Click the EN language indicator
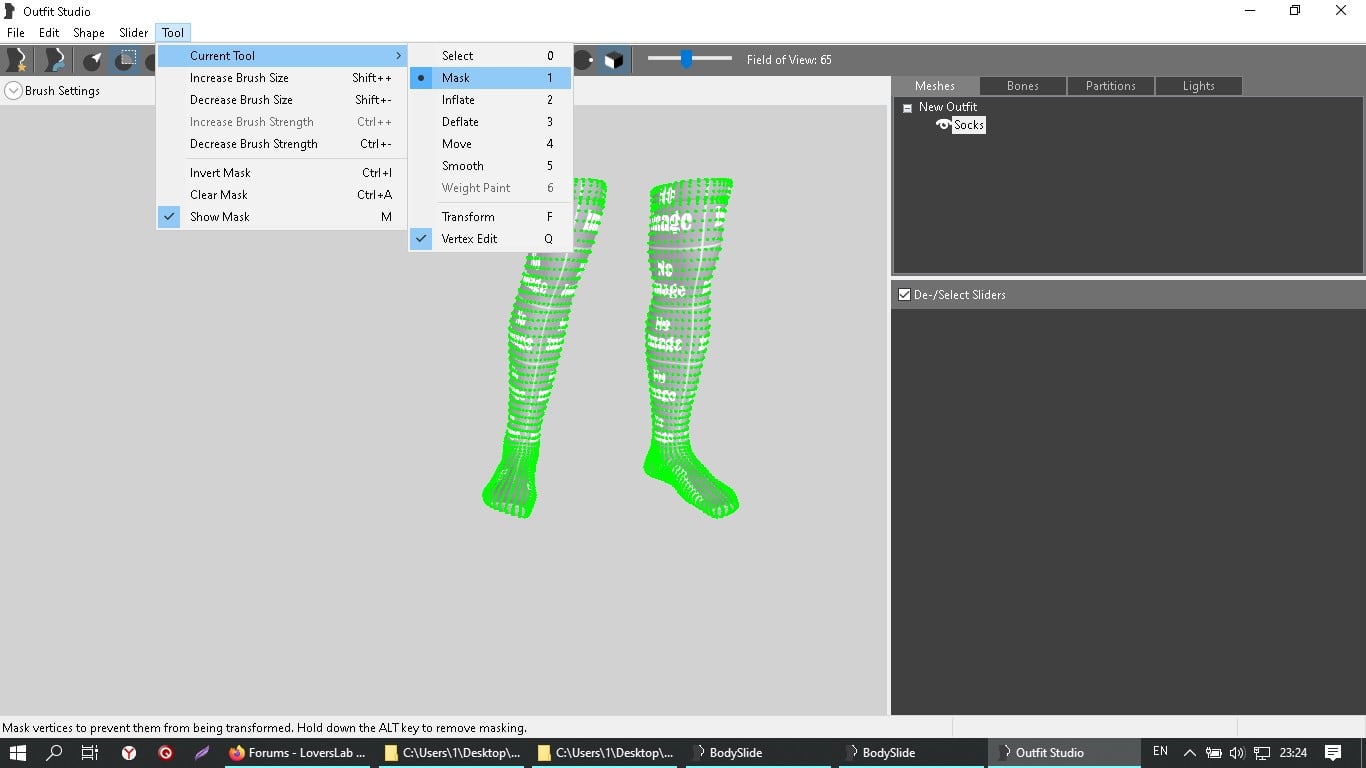This screenshot has height=768, width=1366. tap(1160, 751)
